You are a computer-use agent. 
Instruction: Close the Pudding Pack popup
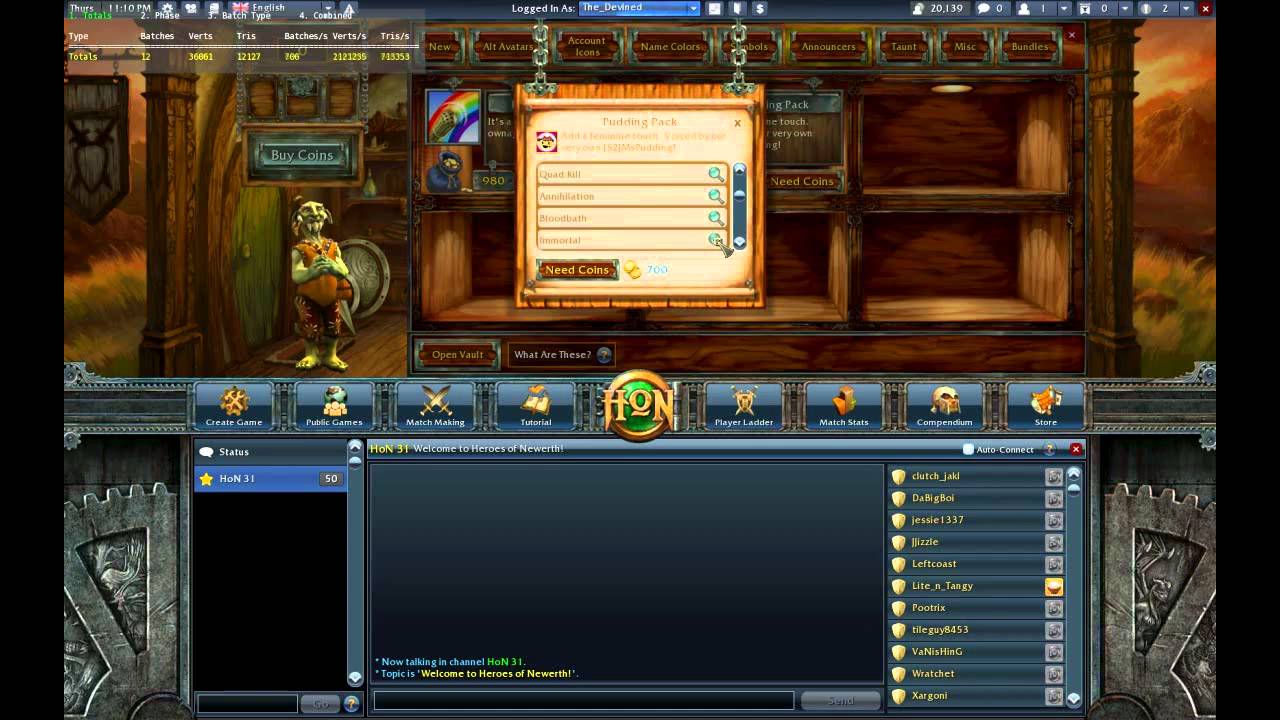pyautogui.click(x=737, y=124)
